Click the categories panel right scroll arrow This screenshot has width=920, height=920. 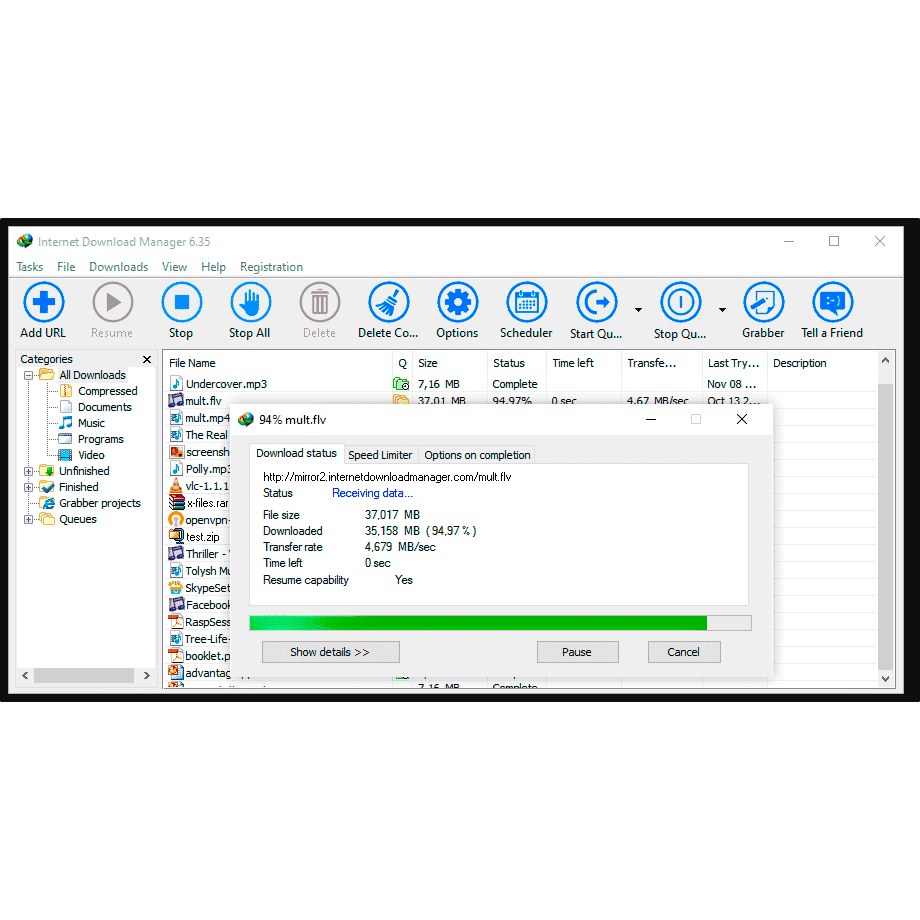coord(147,676)
